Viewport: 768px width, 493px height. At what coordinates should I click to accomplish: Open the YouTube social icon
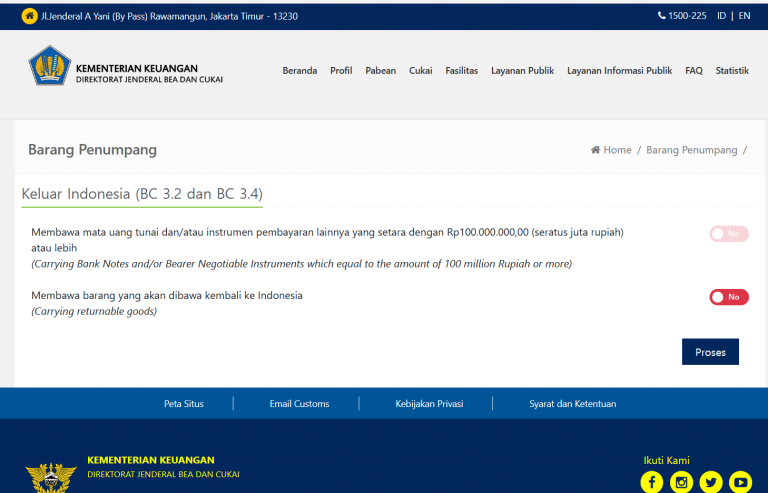pos(740,482)
